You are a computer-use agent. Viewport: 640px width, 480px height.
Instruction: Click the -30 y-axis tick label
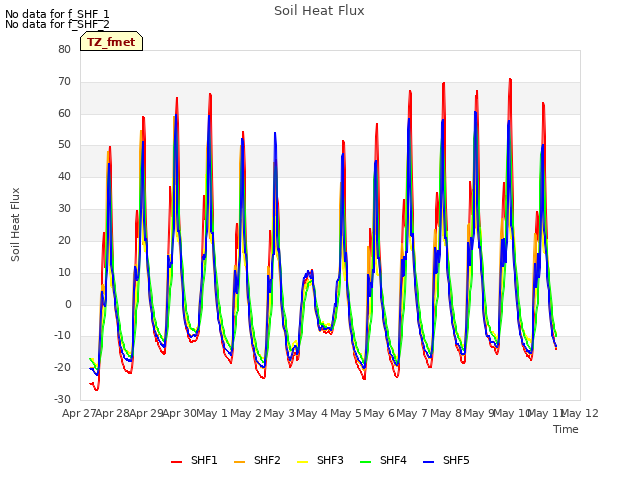click(63, 399)
